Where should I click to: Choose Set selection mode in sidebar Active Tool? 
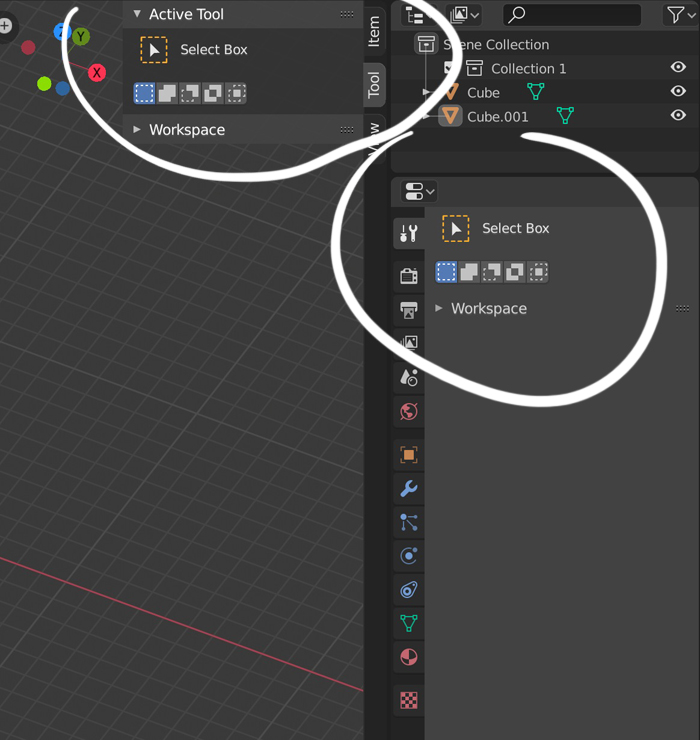coord(144,93)
